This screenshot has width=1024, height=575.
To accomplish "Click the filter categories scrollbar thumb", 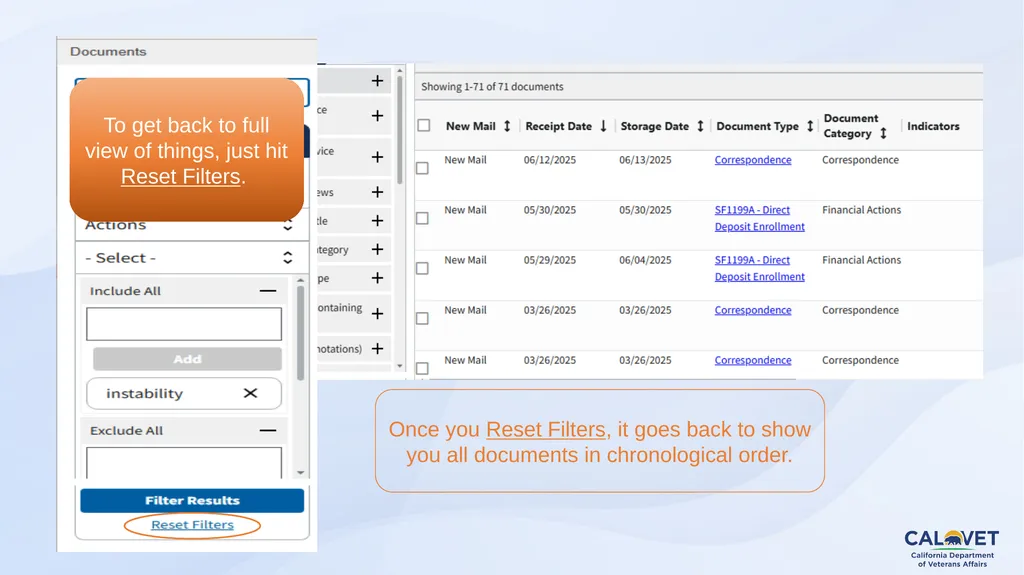I will [400, 131].
